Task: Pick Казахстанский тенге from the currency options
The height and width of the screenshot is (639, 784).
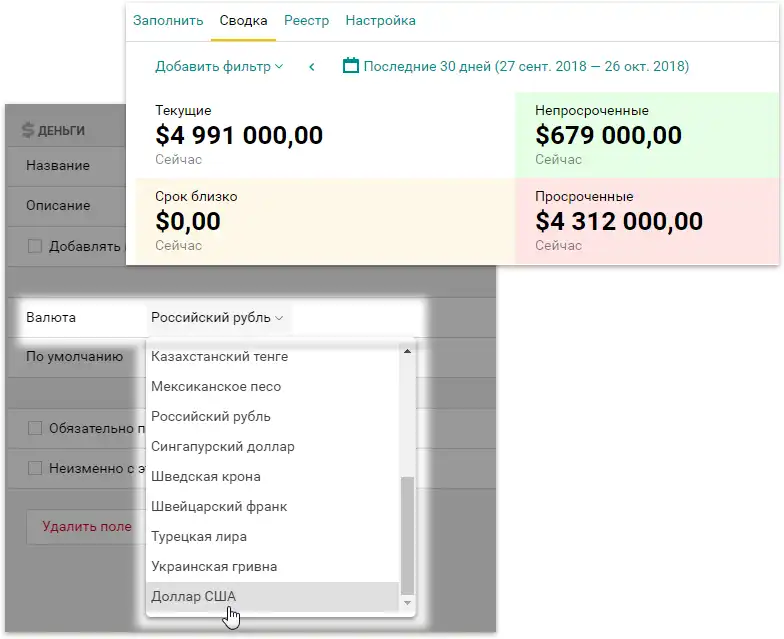Action: pyautogui.click(x=272, y=356)
